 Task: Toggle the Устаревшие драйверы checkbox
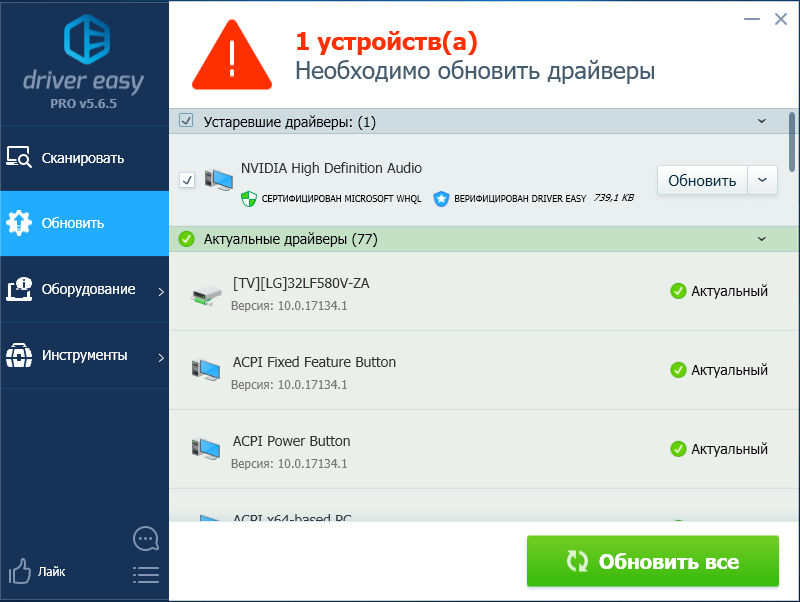click(x=186, y=121)
